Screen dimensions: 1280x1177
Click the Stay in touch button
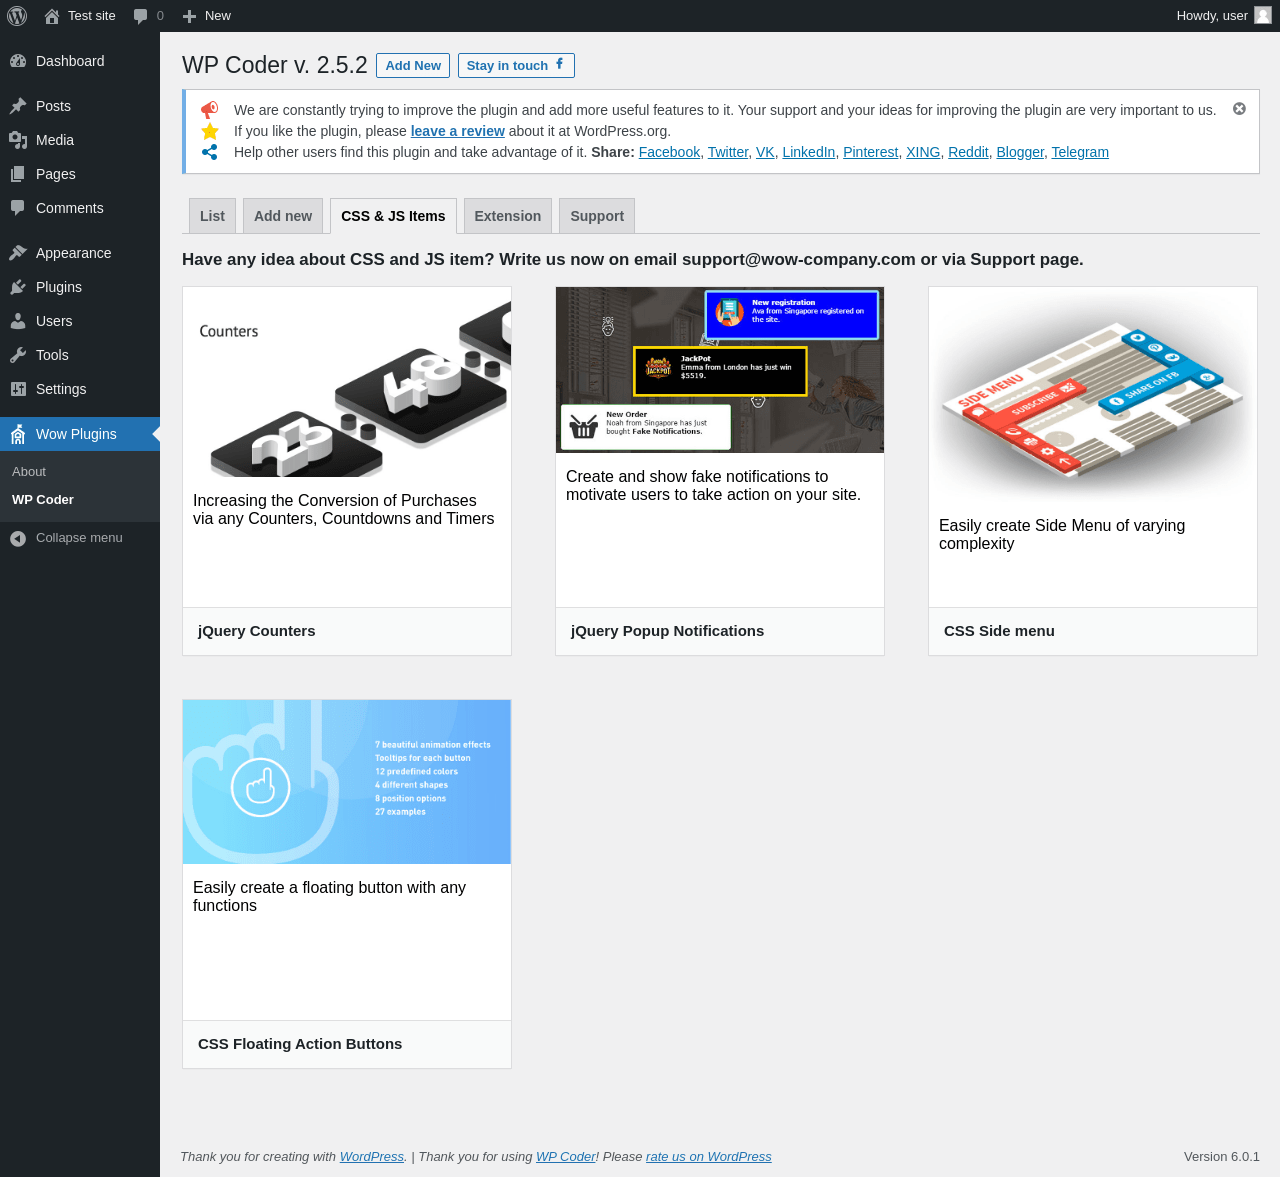click(516, 65)
